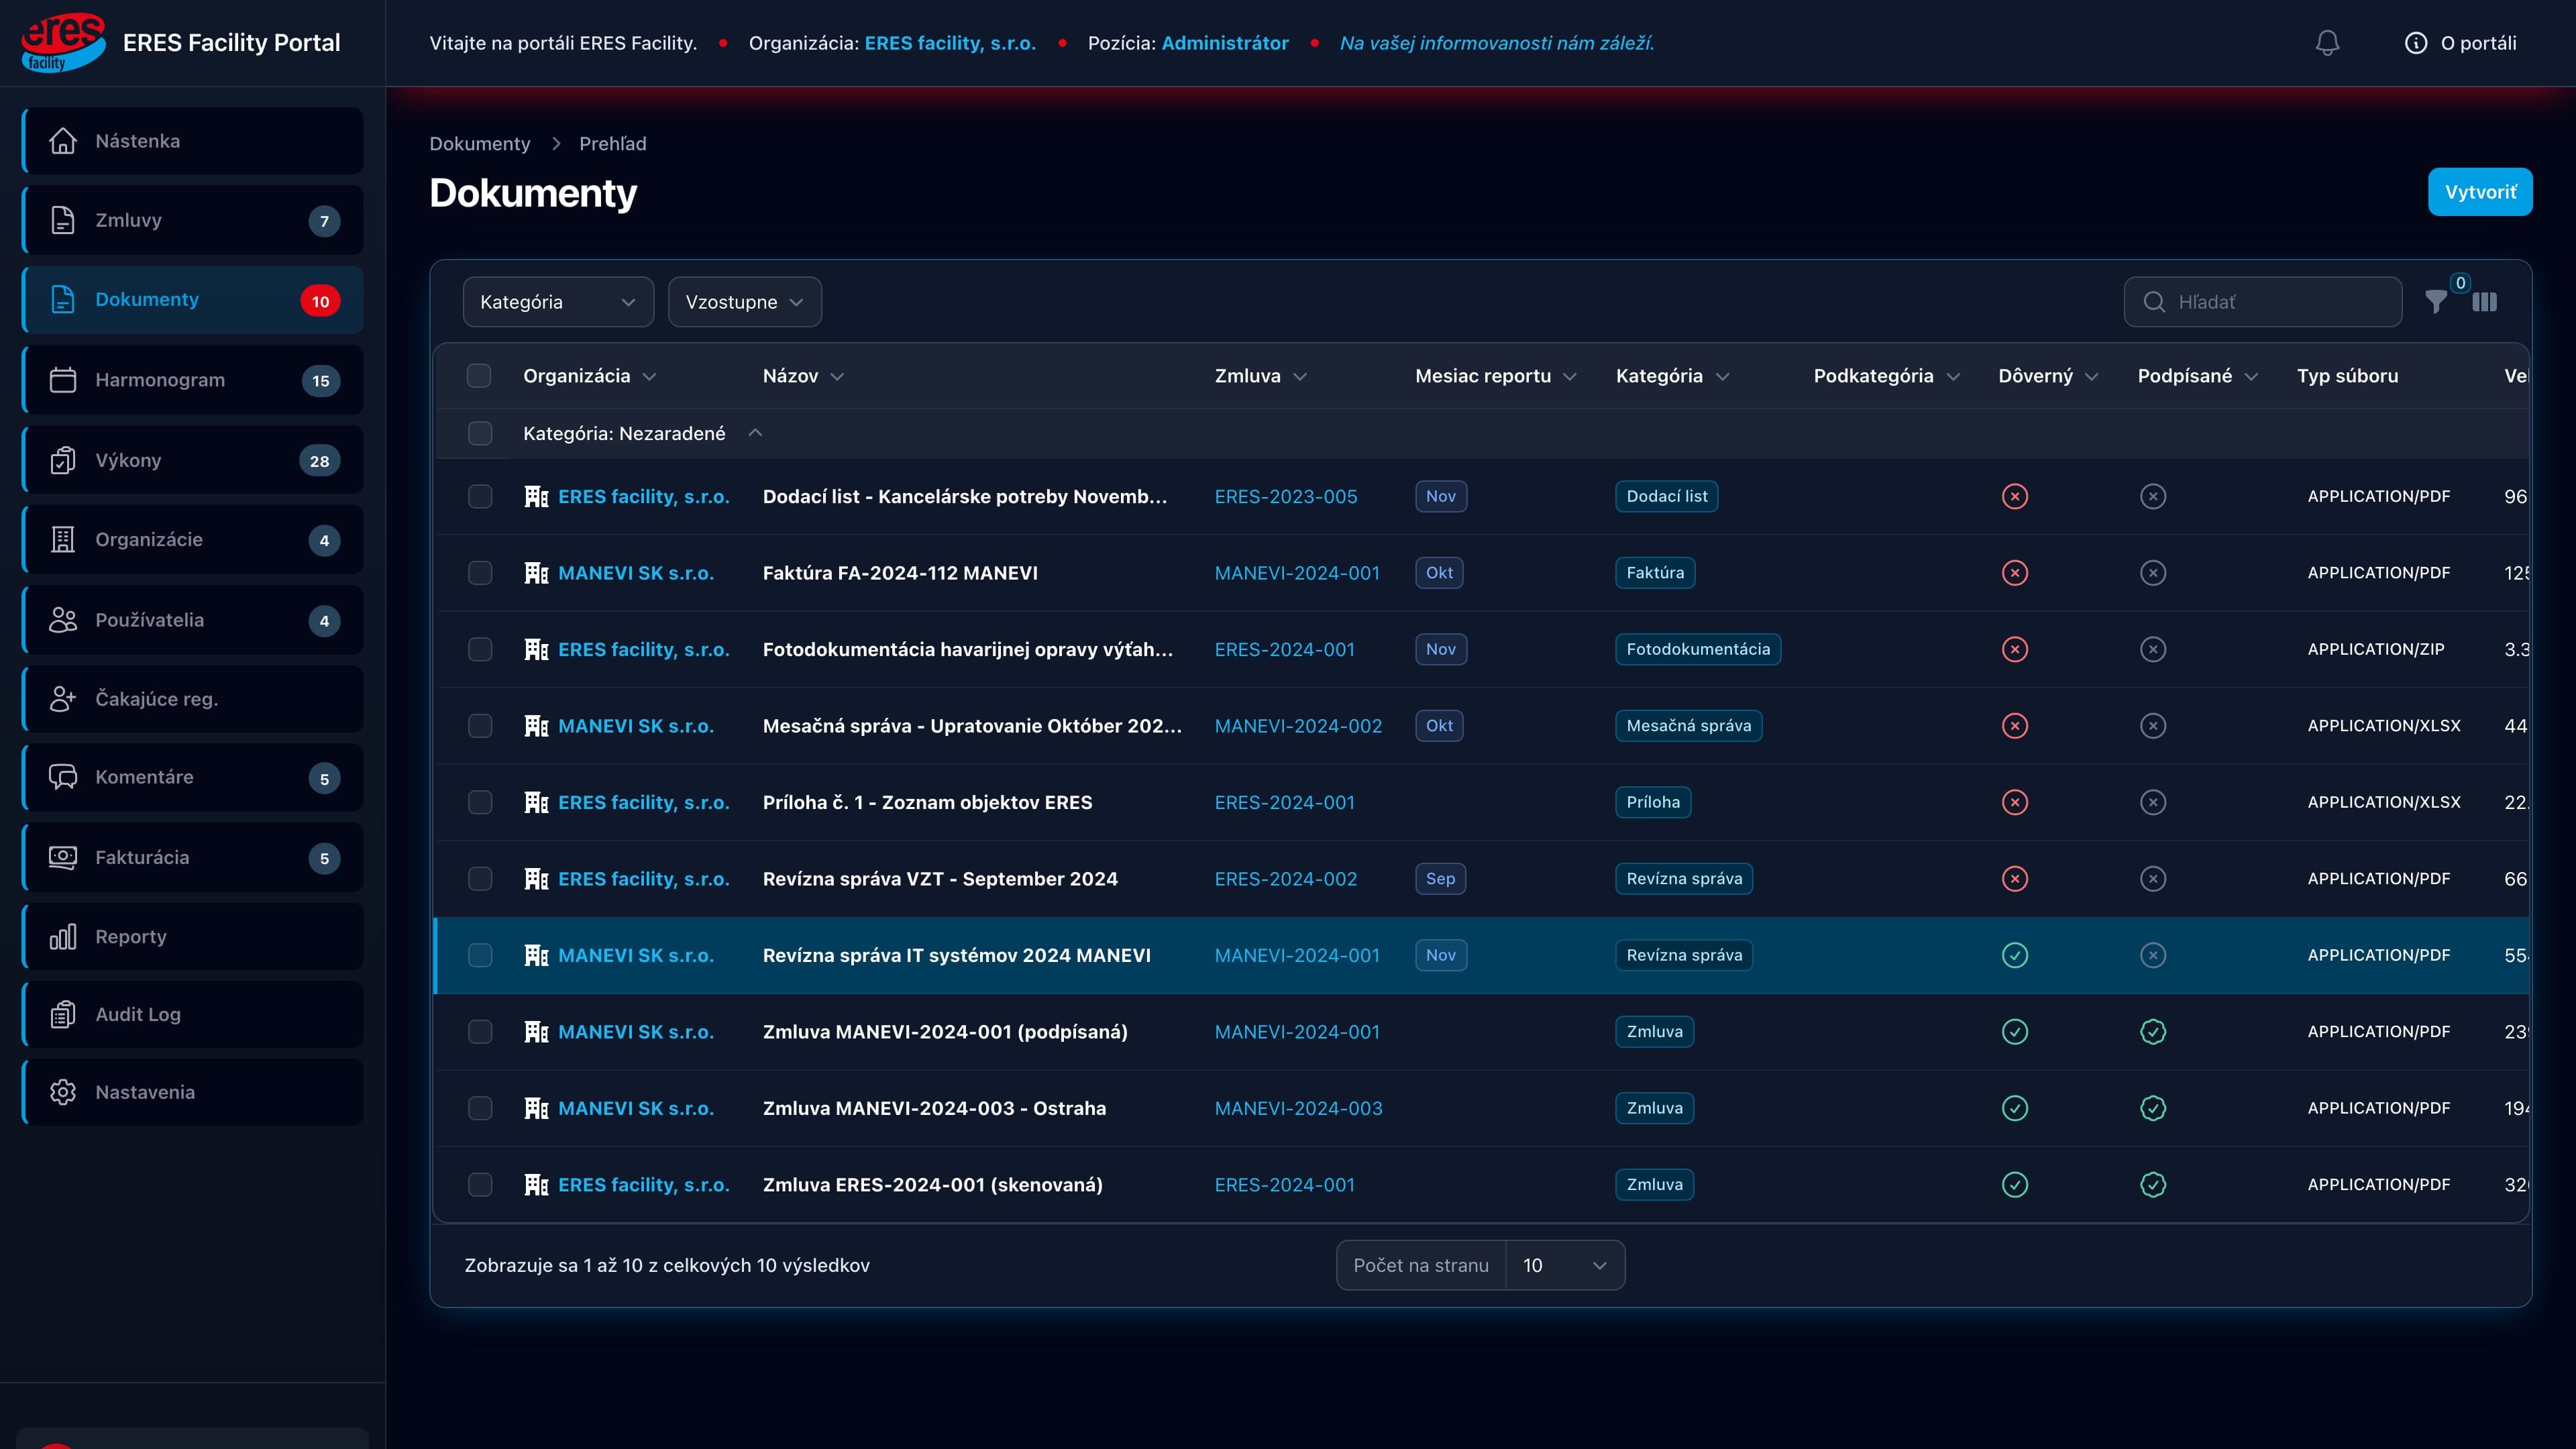Viewport: 2576px width, 1449px height.
Task: Open the Vzostupne sort order dropdown
Action: [x=745, y=302]
